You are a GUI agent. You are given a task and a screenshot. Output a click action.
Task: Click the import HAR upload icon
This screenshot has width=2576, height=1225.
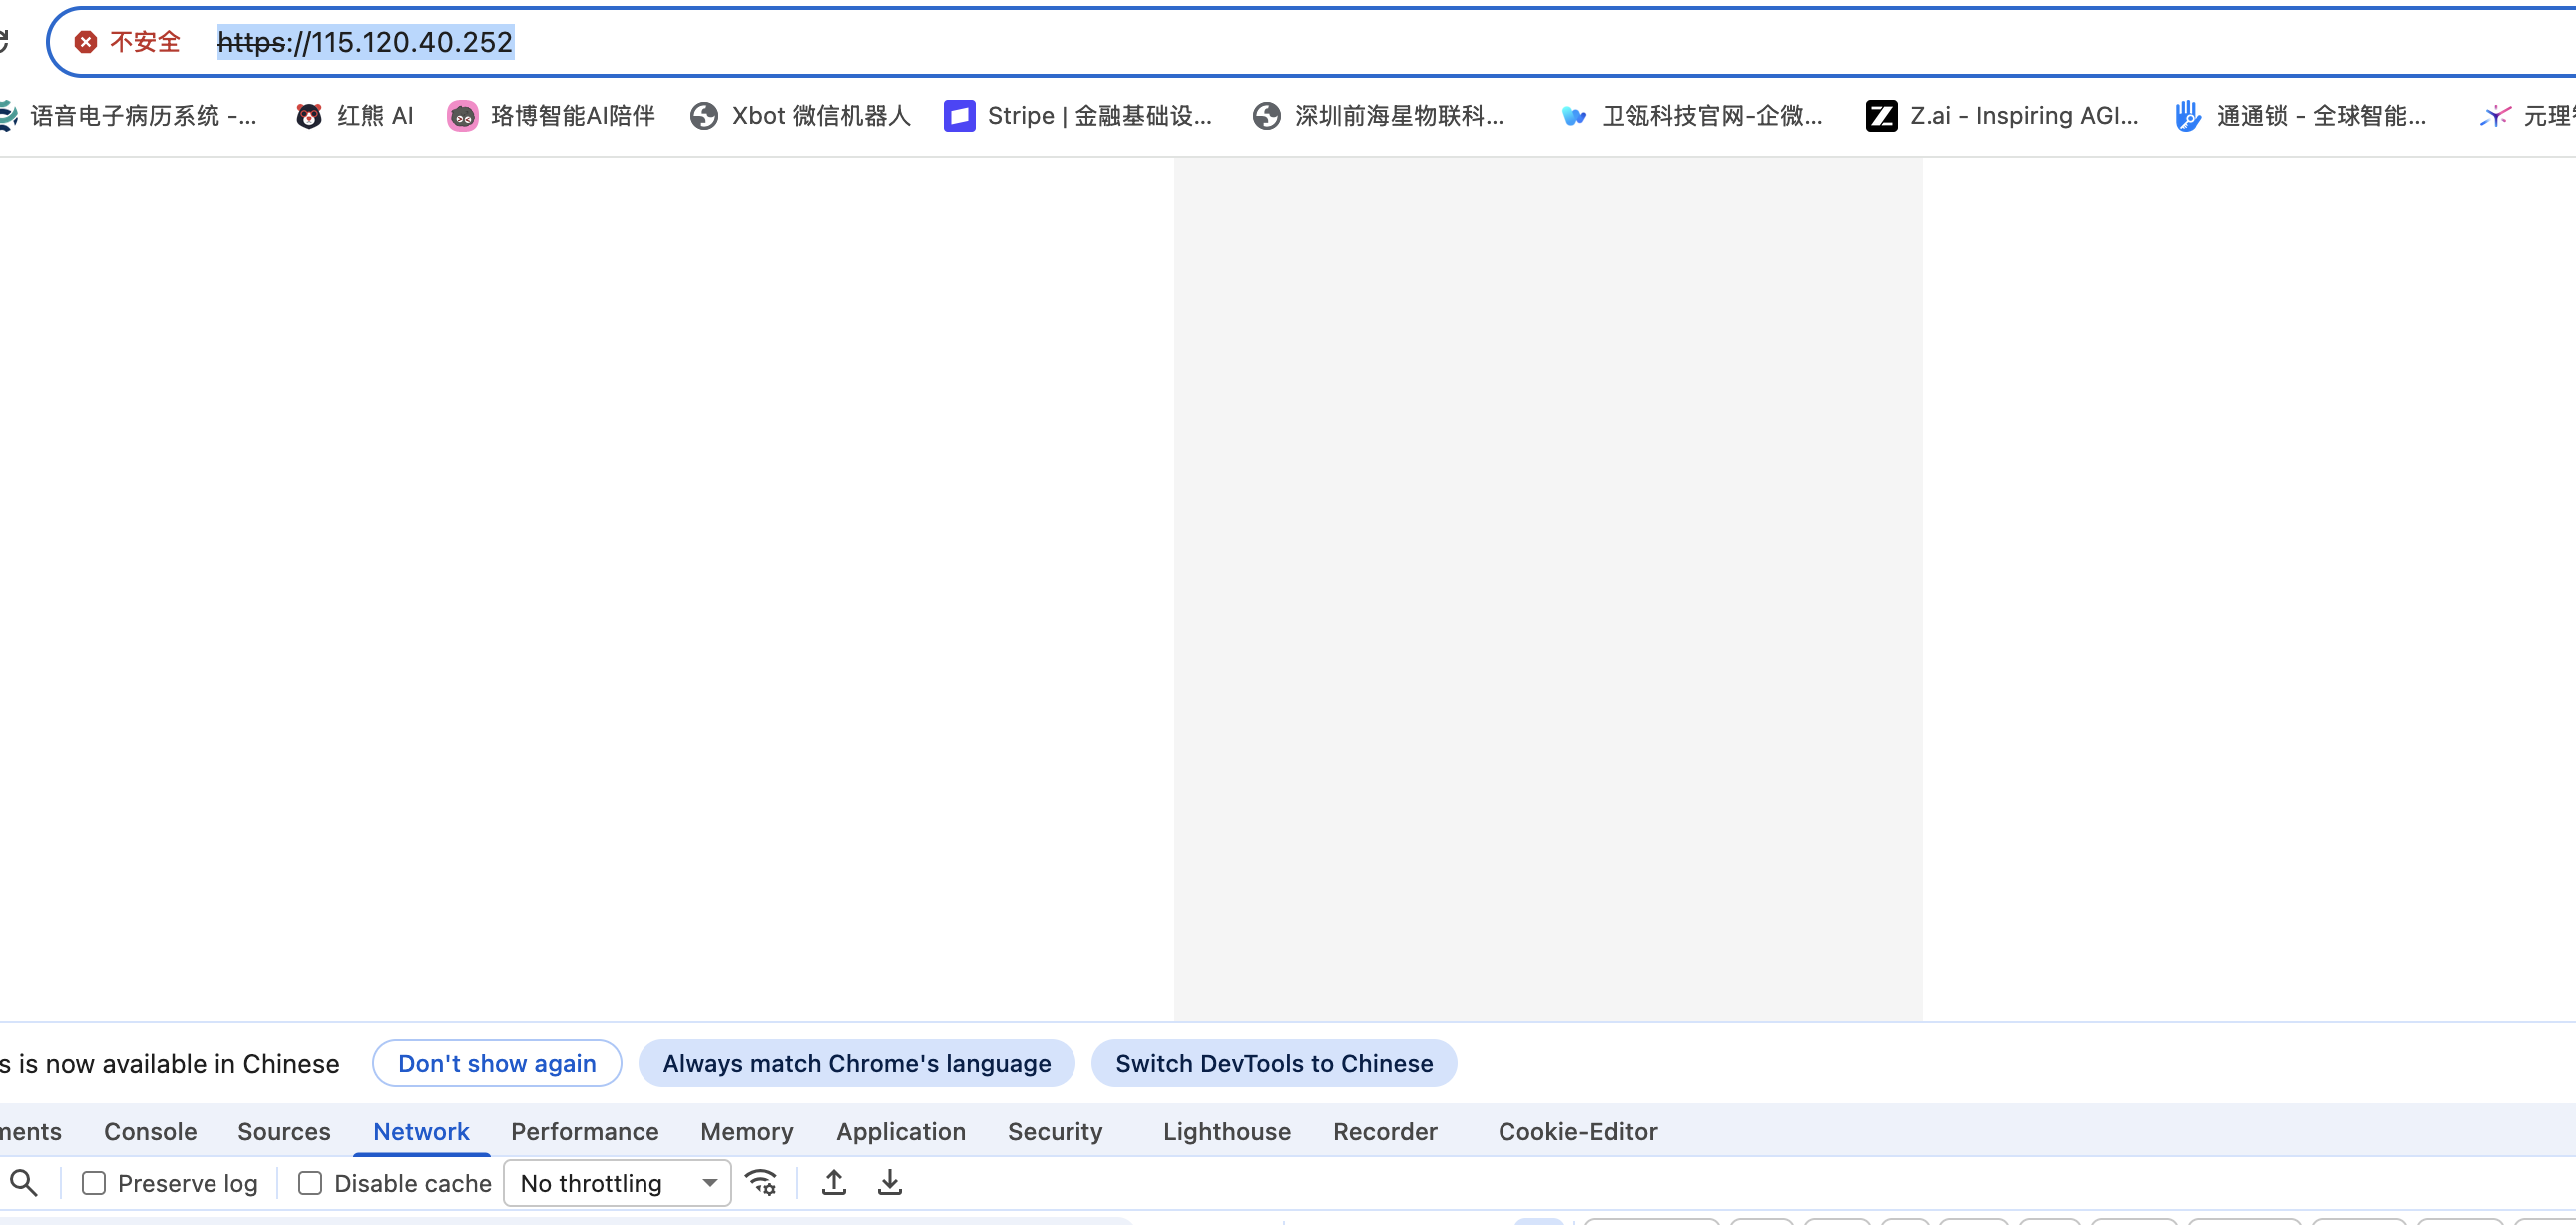point(834,1183)
